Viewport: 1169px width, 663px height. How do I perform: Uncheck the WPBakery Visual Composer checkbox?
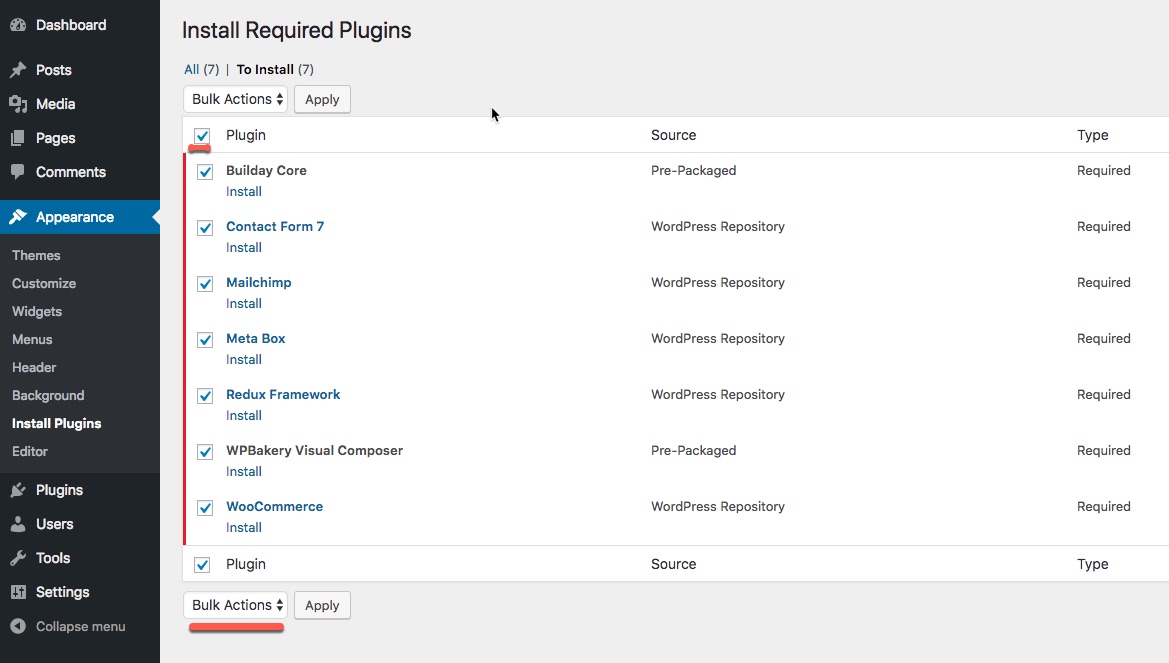point(205,452)
